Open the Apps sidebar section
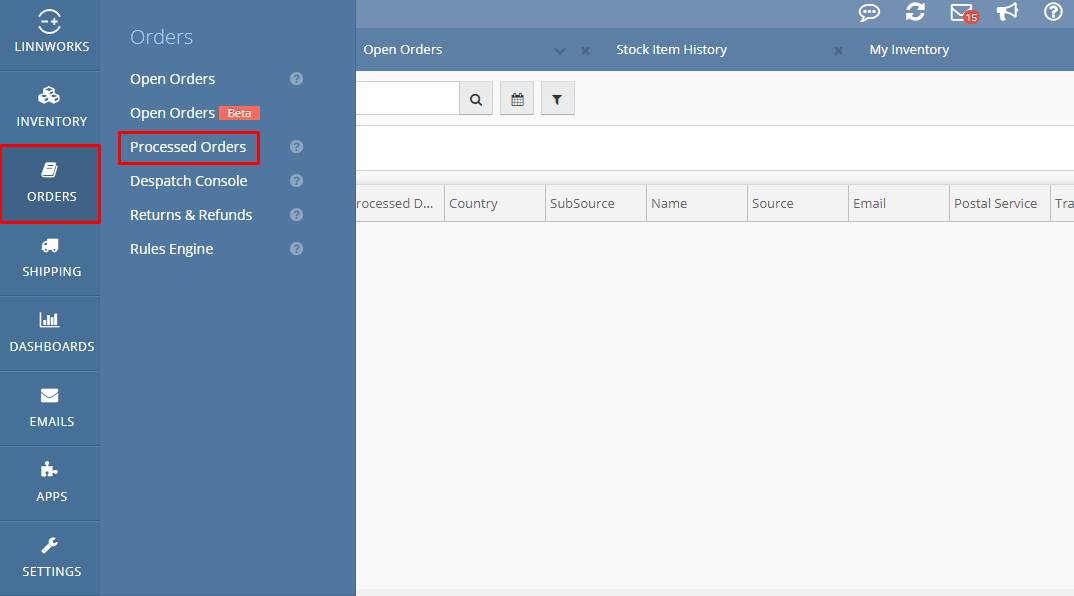The image size is (1074, 596). [x=50, y=484]
